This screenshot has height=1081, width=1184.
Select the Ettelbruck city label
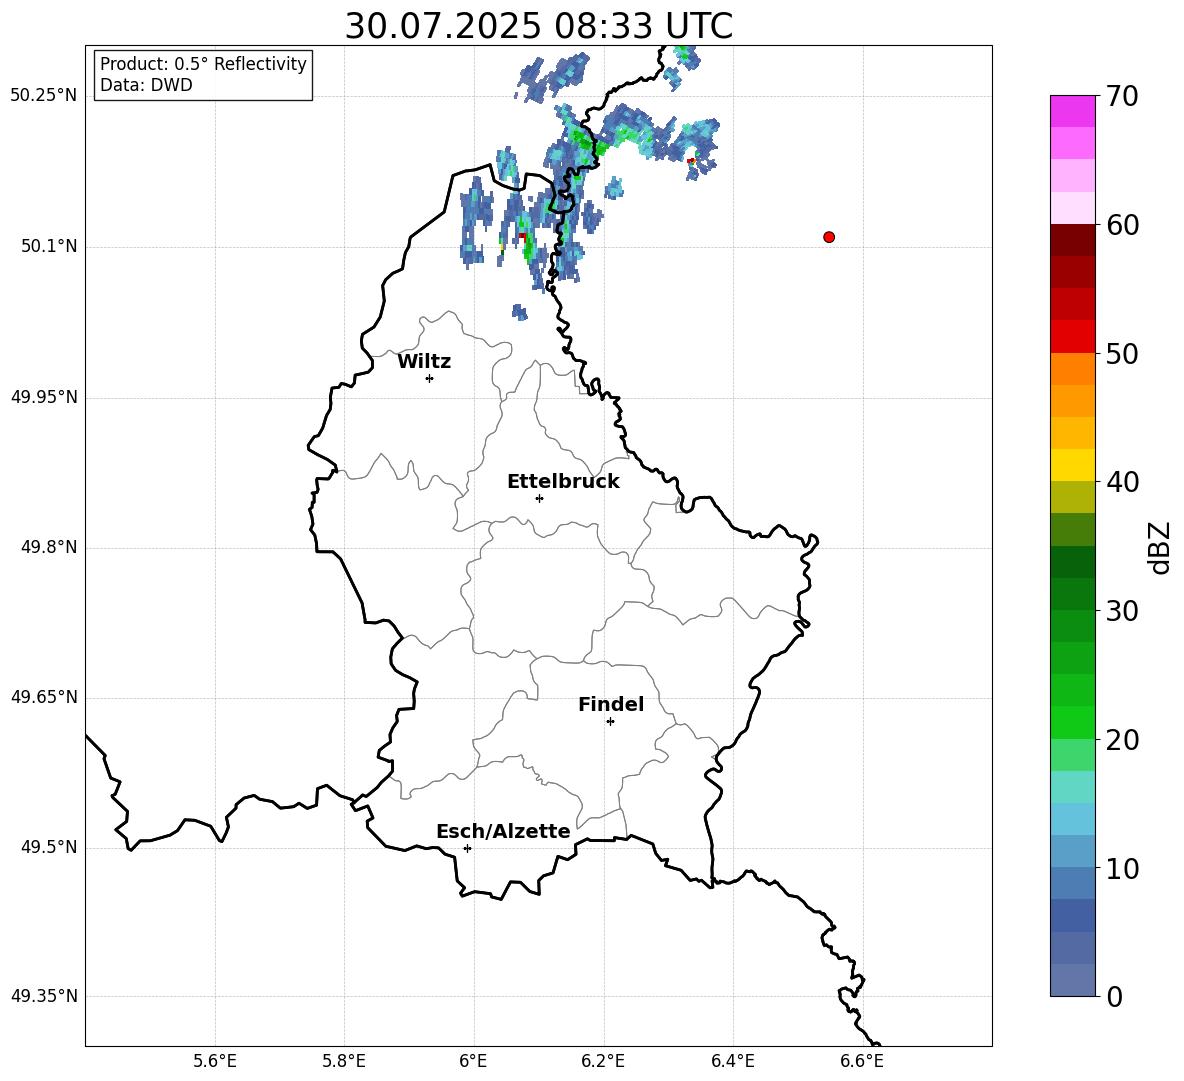(x=563, y=482)
